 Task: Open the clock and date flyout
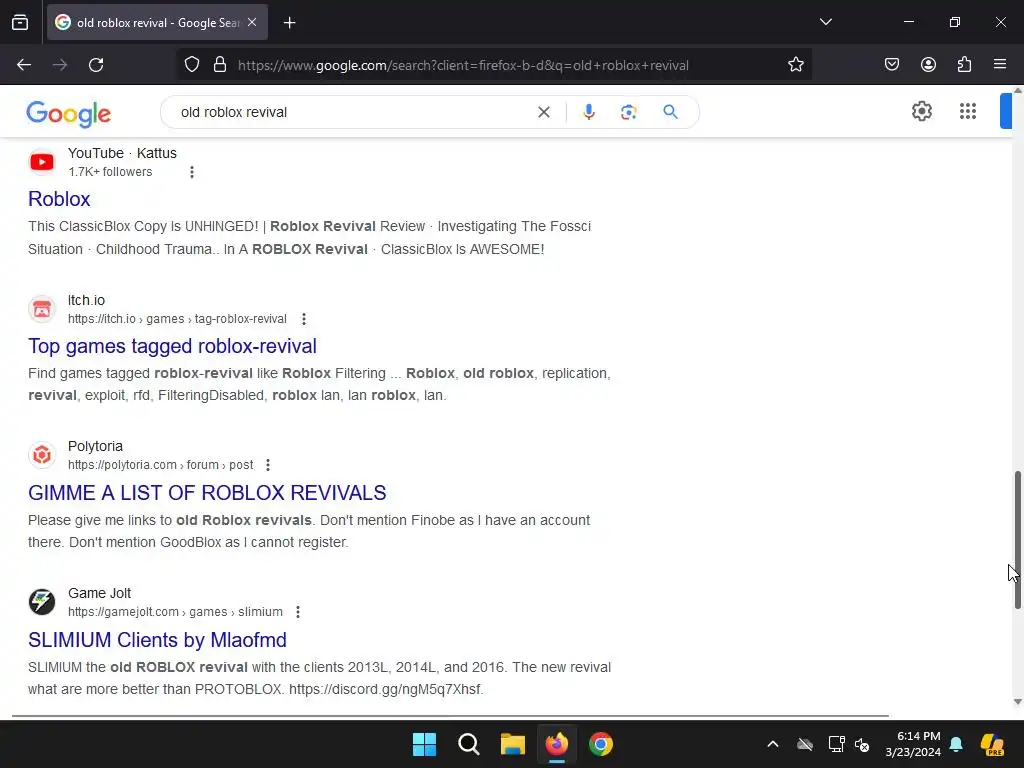pos(913,744)
